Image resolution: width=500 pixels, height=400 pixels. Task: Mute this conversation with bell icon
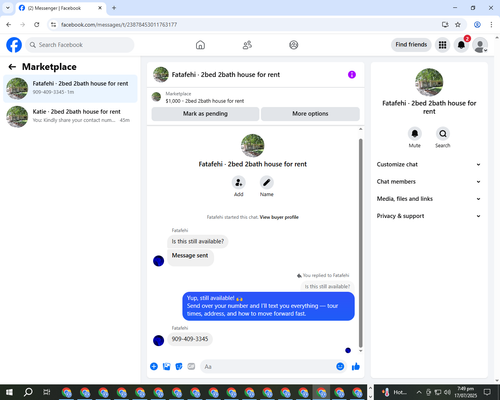pos(415,134)
